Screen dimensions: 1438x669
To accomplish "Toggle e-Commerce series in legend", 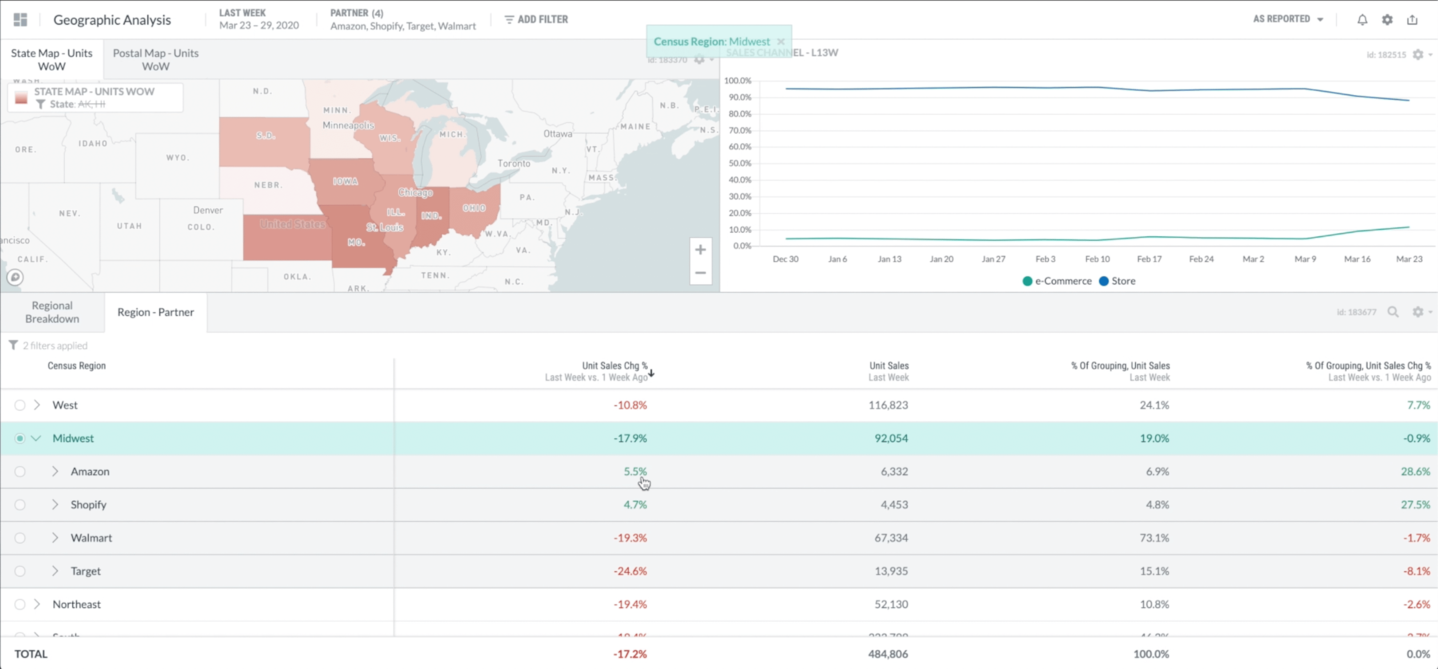I will (x=1056, y=281).
